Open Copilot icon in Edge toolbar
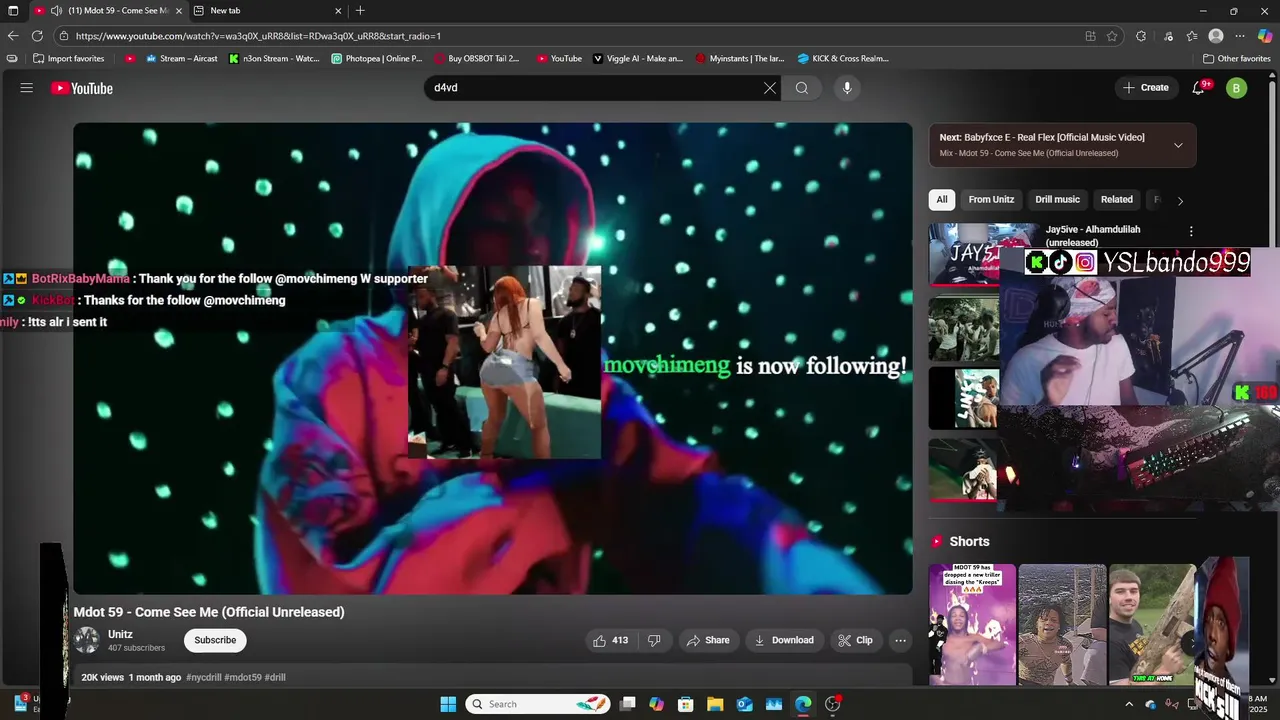This screenshot has width=1280, height=720. 1265,36
